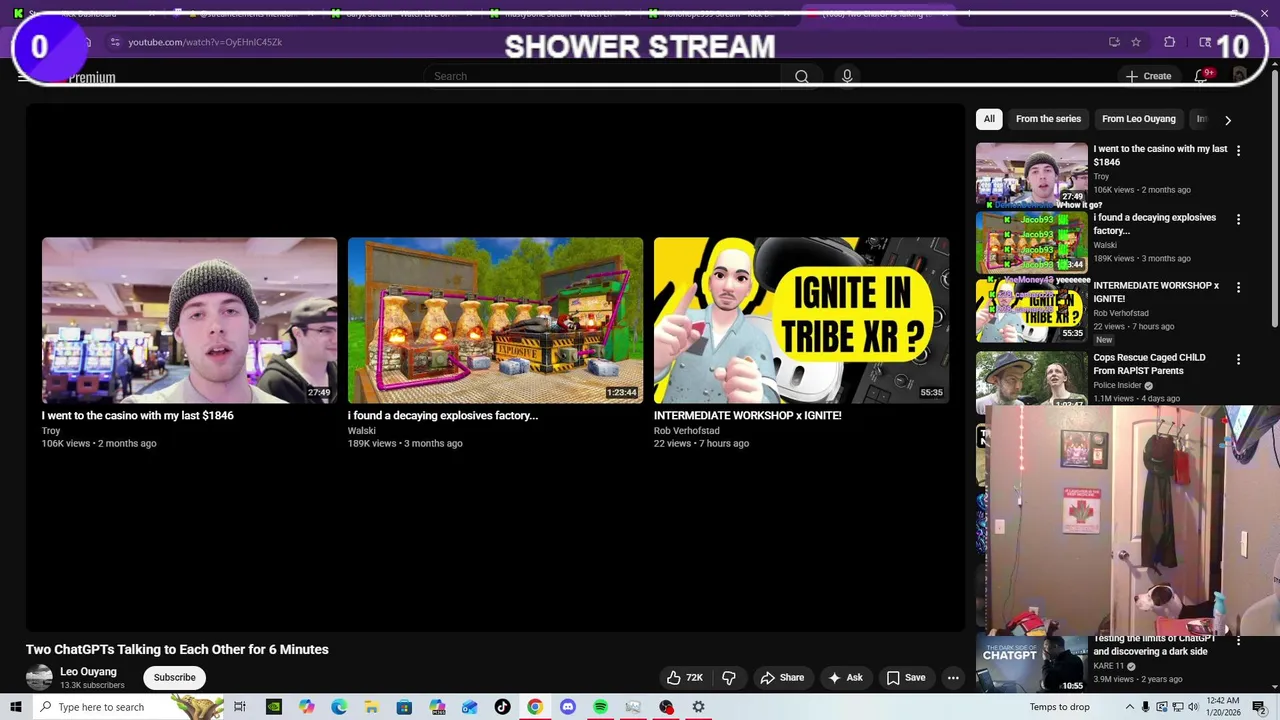Subscribe to Leo Ouyang

tap(175, 677)
